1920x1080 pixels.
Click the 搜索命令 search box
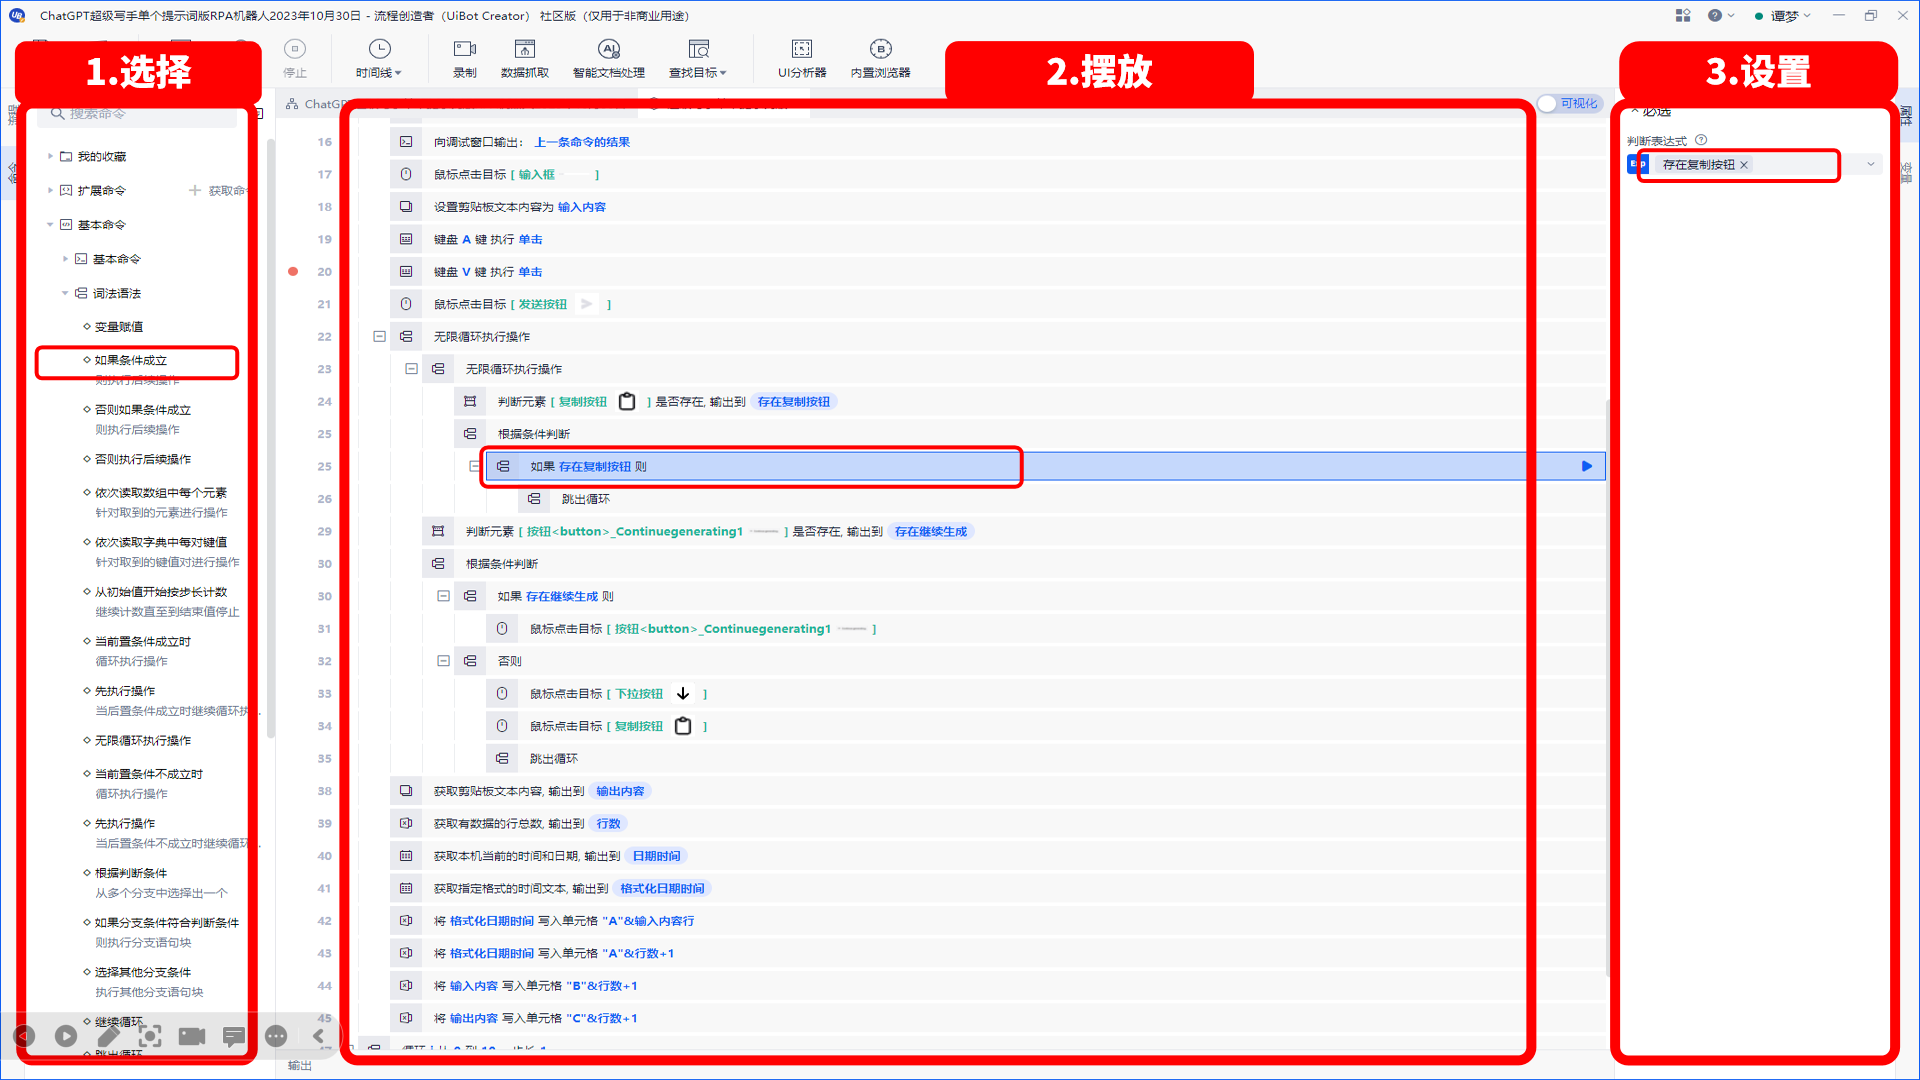tap(137, 114)
